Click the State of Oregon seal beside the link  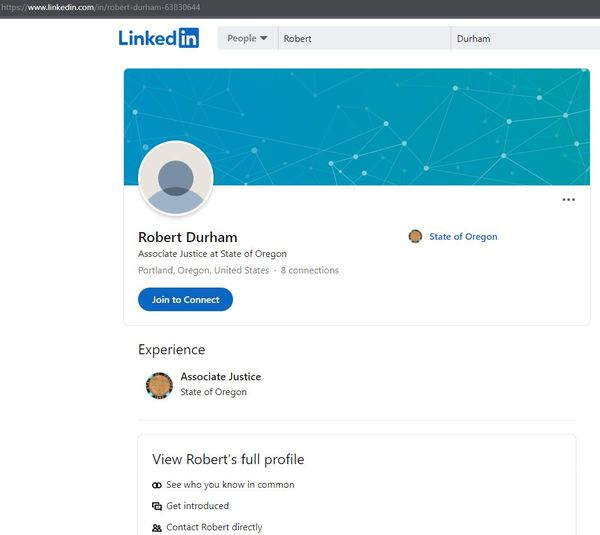pyautogui.click(x=415, y=236)
